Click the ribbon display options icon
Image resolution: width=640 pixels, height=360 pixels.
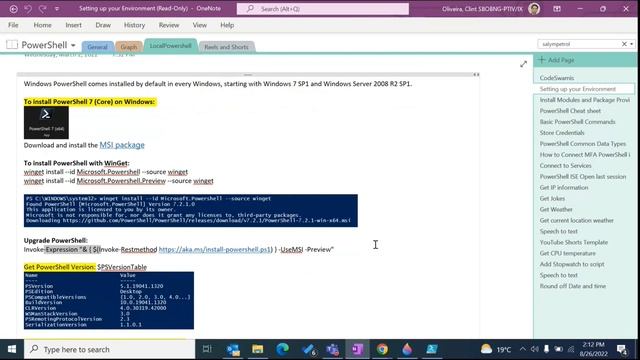557,9
